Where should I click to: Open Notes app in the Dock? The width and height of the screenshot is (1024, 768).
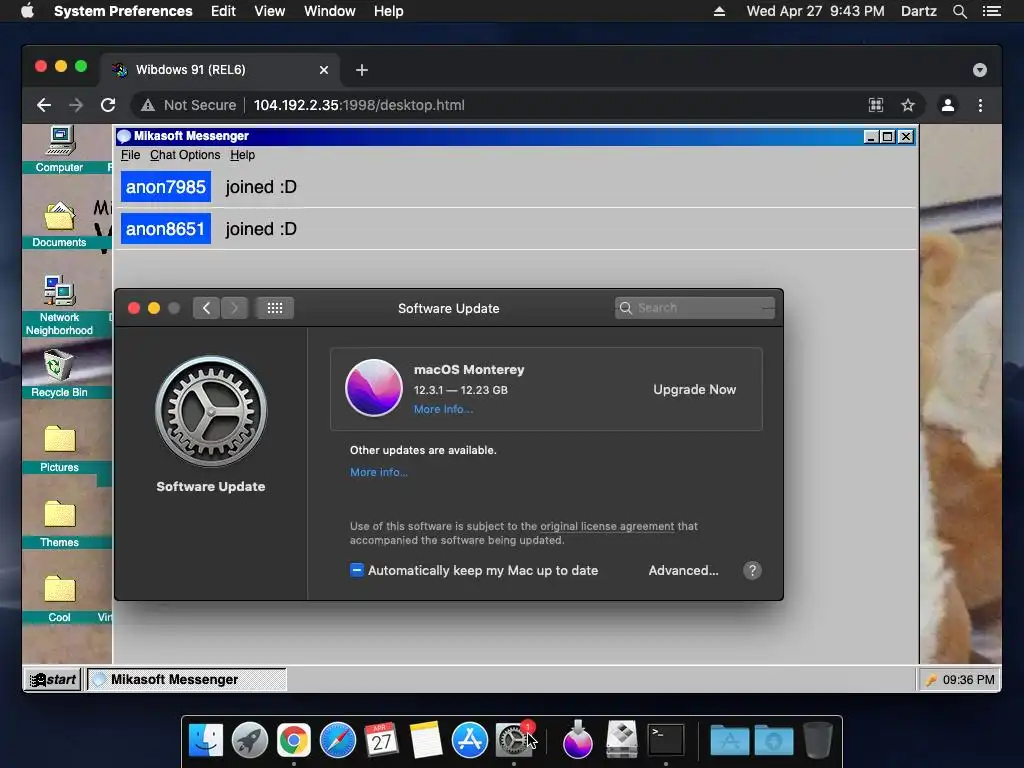(x=426, y=741)
